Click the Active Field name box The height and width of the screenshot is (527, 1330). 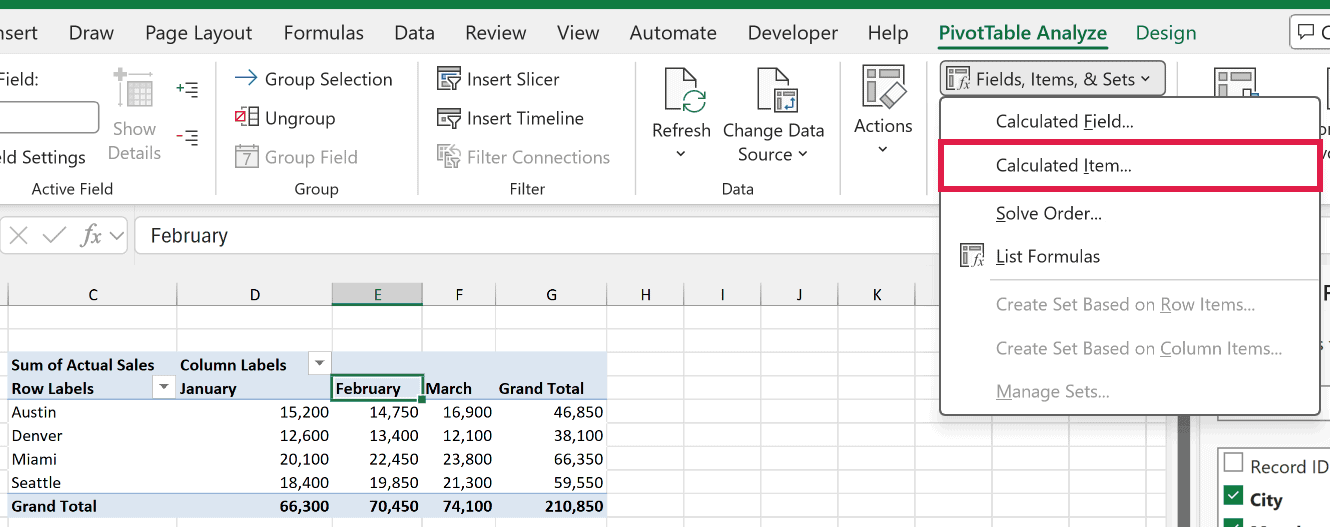pos(48,117)
